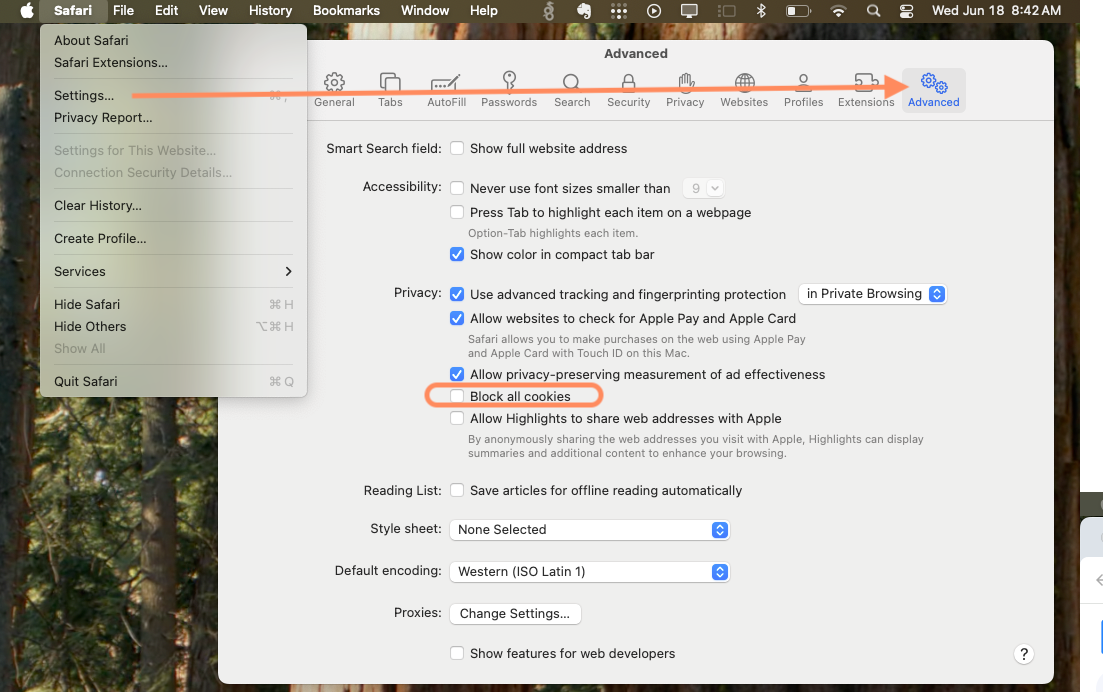Open Control Center in menu bar
The image size is (1103, 692).
click(x=906, y=11)
